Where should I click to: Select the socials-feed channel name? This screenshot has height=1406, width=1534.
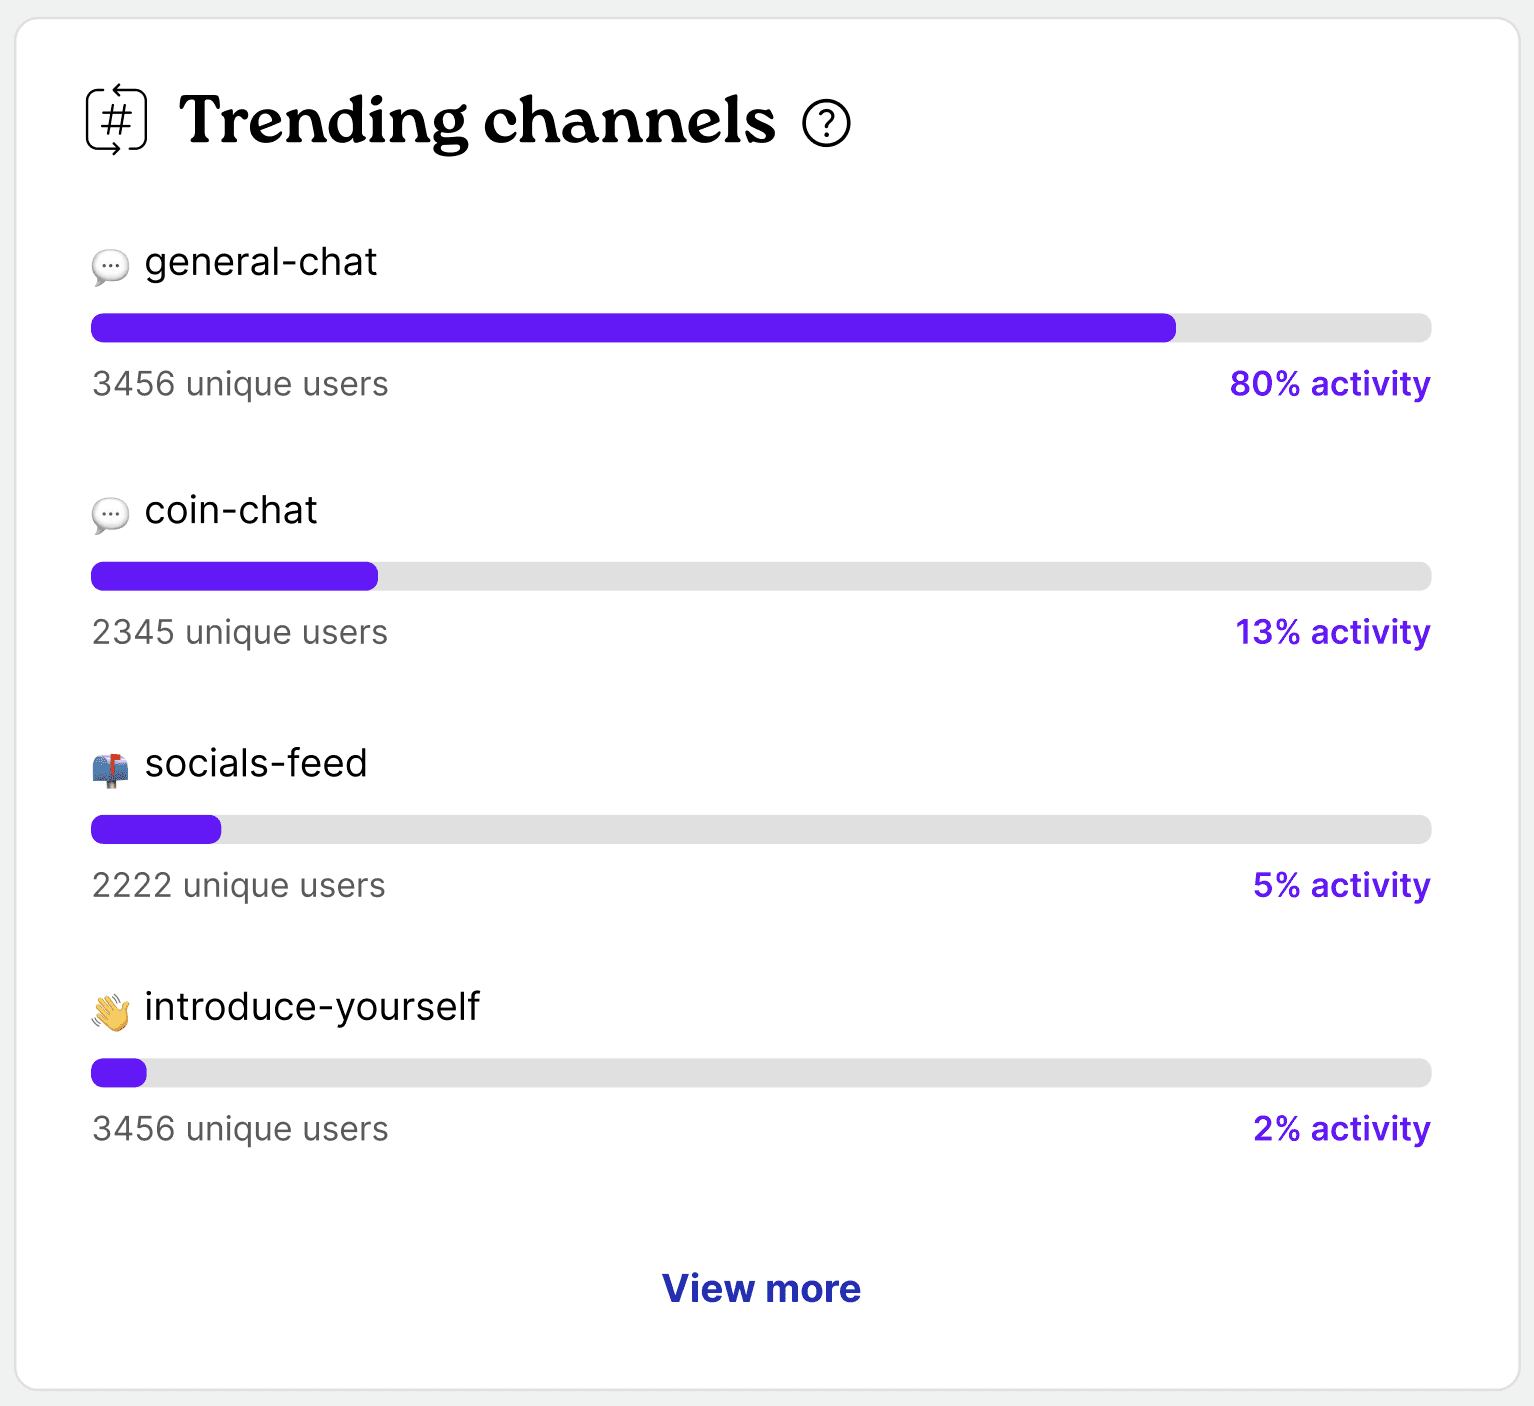(256, 763)
